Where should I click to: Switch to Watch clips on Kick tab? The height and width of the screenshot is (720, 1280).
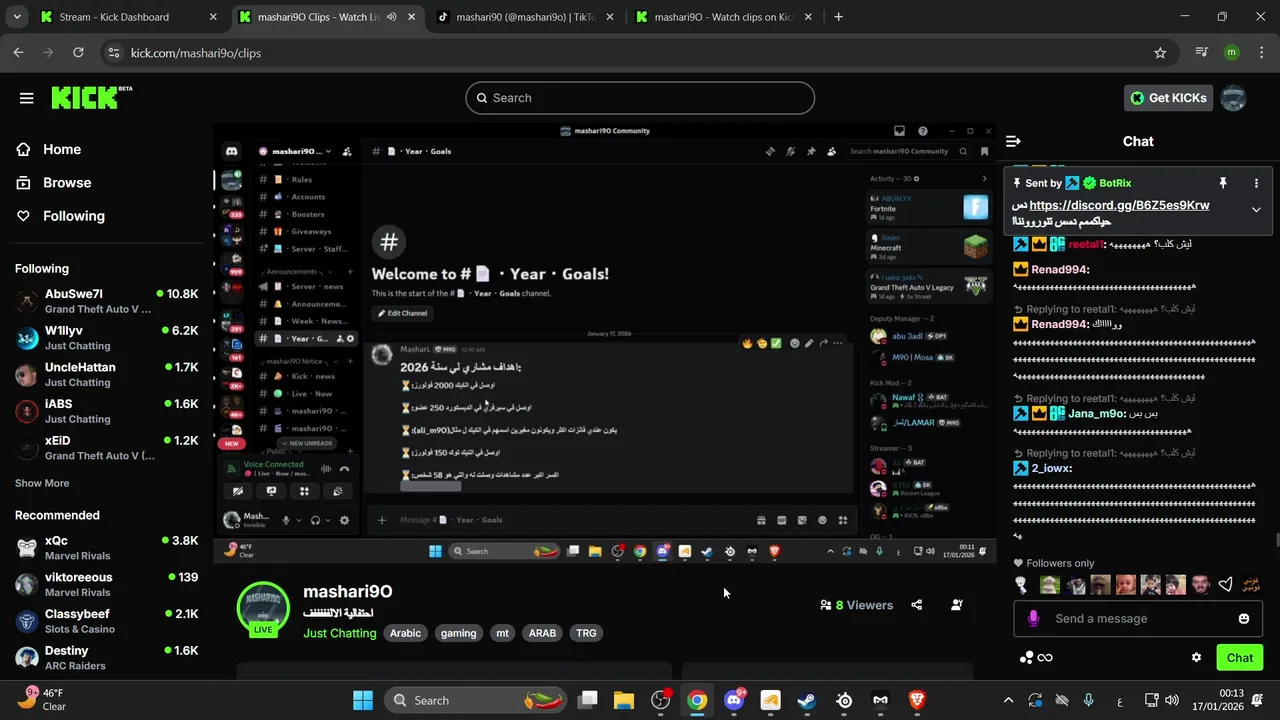725,17
